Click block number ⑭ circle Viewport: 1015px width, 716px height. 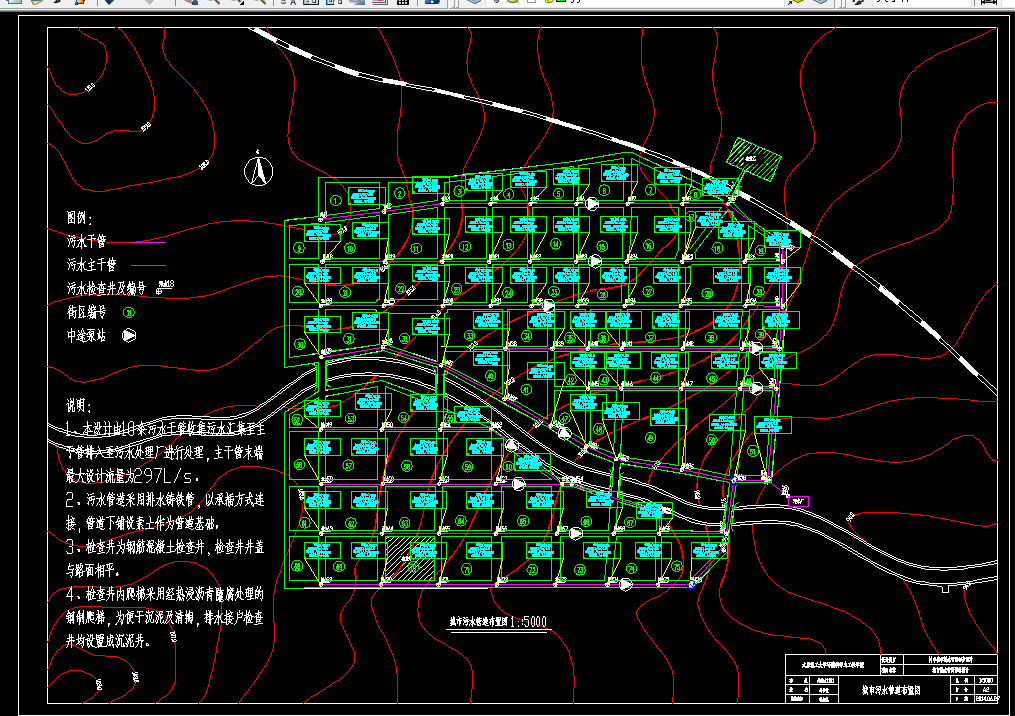(555, 244)
